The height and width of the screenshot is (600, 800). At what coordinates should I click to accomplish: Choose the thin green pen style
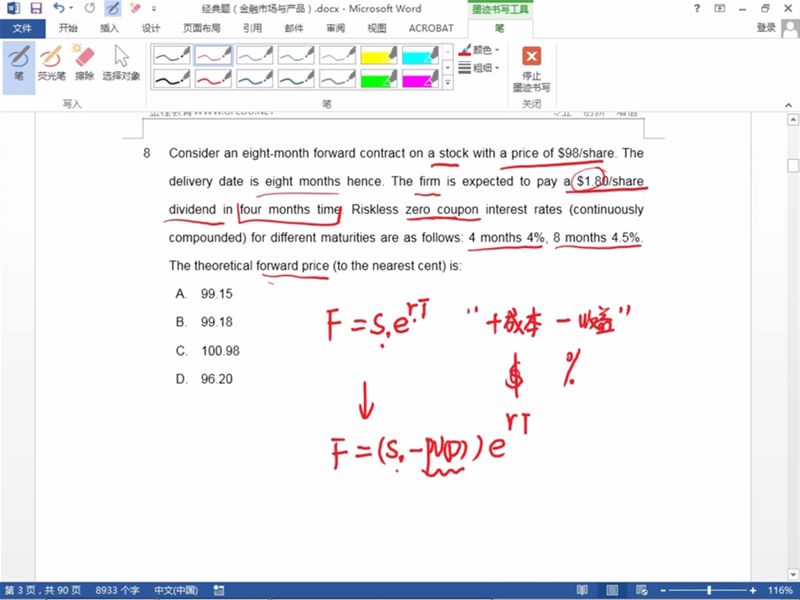(x=296, y=55)
